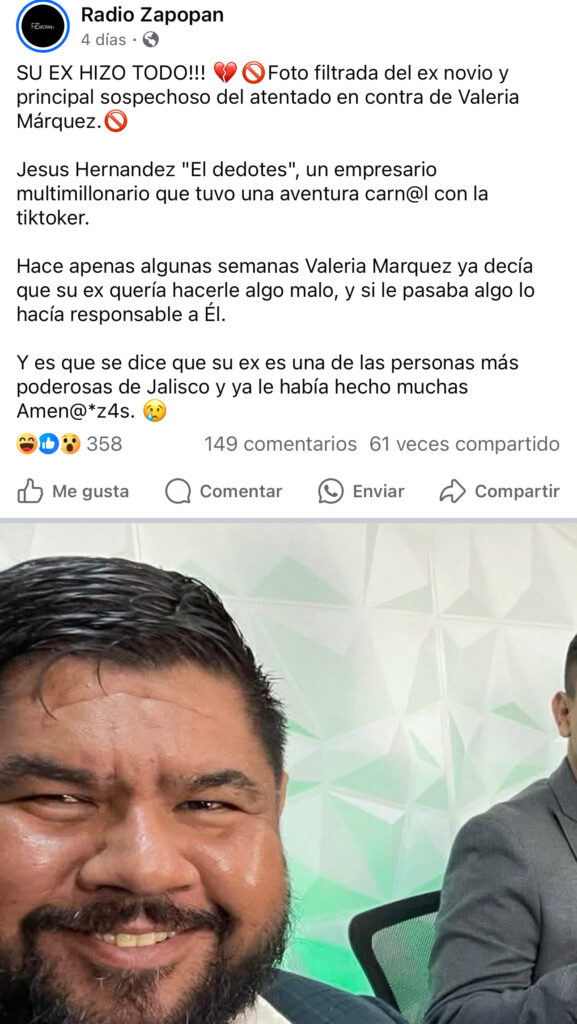
Task: Click the surprised wow reaction icon
Action: pos(70,445)
